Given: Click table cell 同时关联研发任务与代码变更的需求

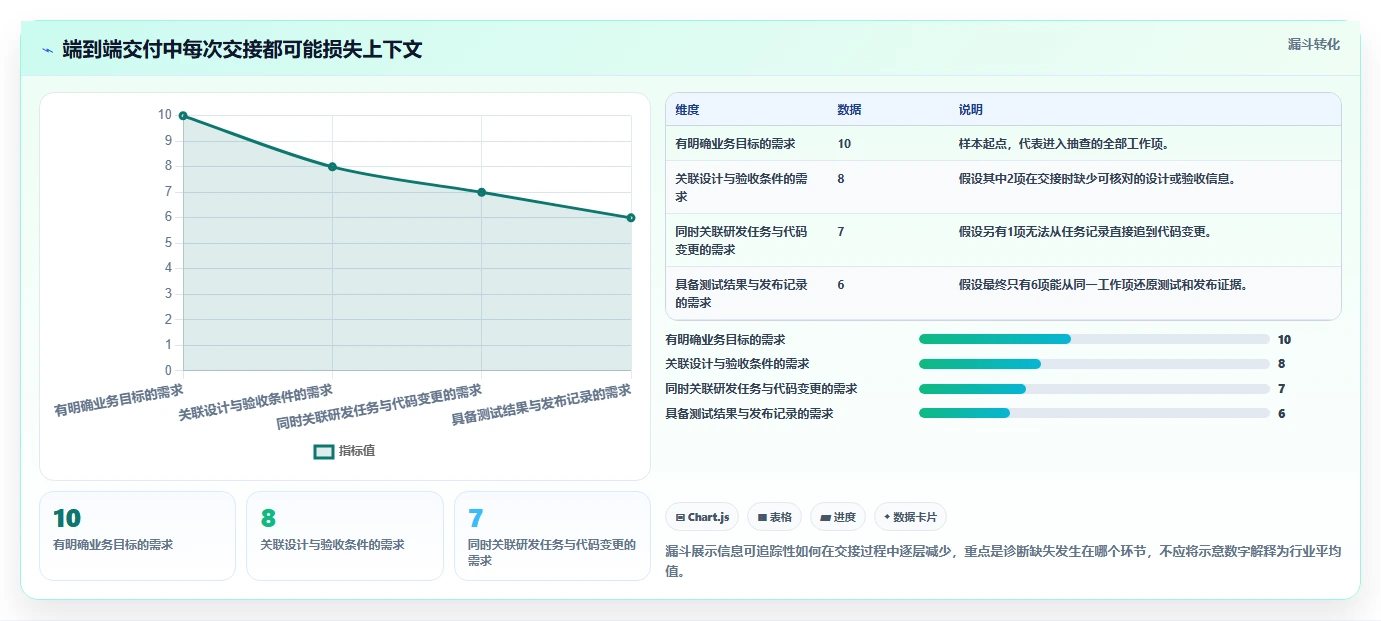Looking at the screenshot, I should [x=742, y=240].
